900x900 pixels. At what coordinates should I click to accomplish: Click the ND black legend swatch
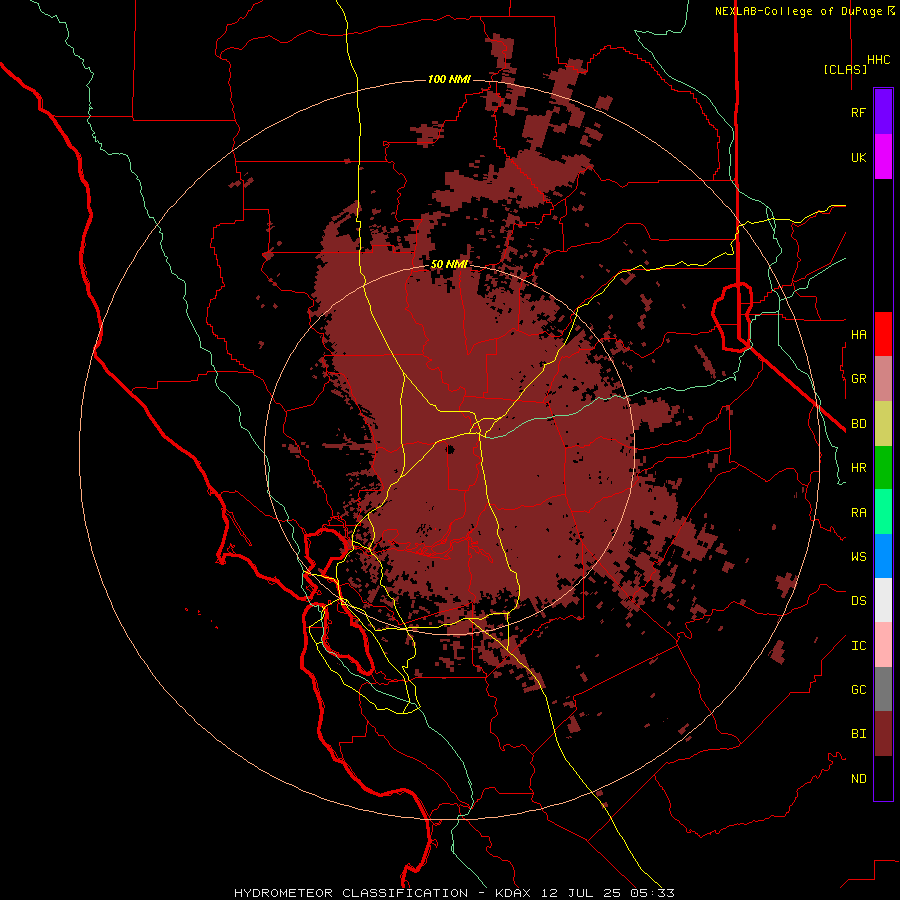883,778
